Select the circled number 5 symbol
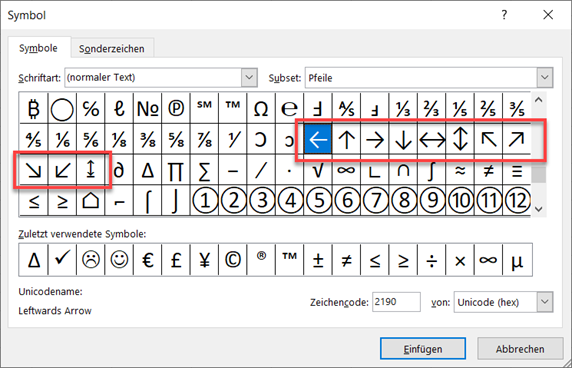 click(318, 200)
